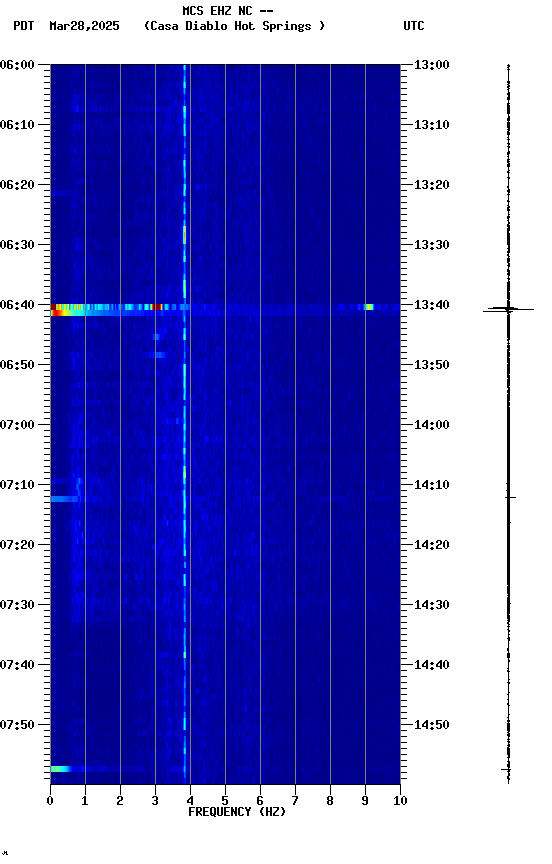Click the 'FREQUENCY (HZ)' axis label
This screenshot has height=864, width=552.
pos(237,812)
